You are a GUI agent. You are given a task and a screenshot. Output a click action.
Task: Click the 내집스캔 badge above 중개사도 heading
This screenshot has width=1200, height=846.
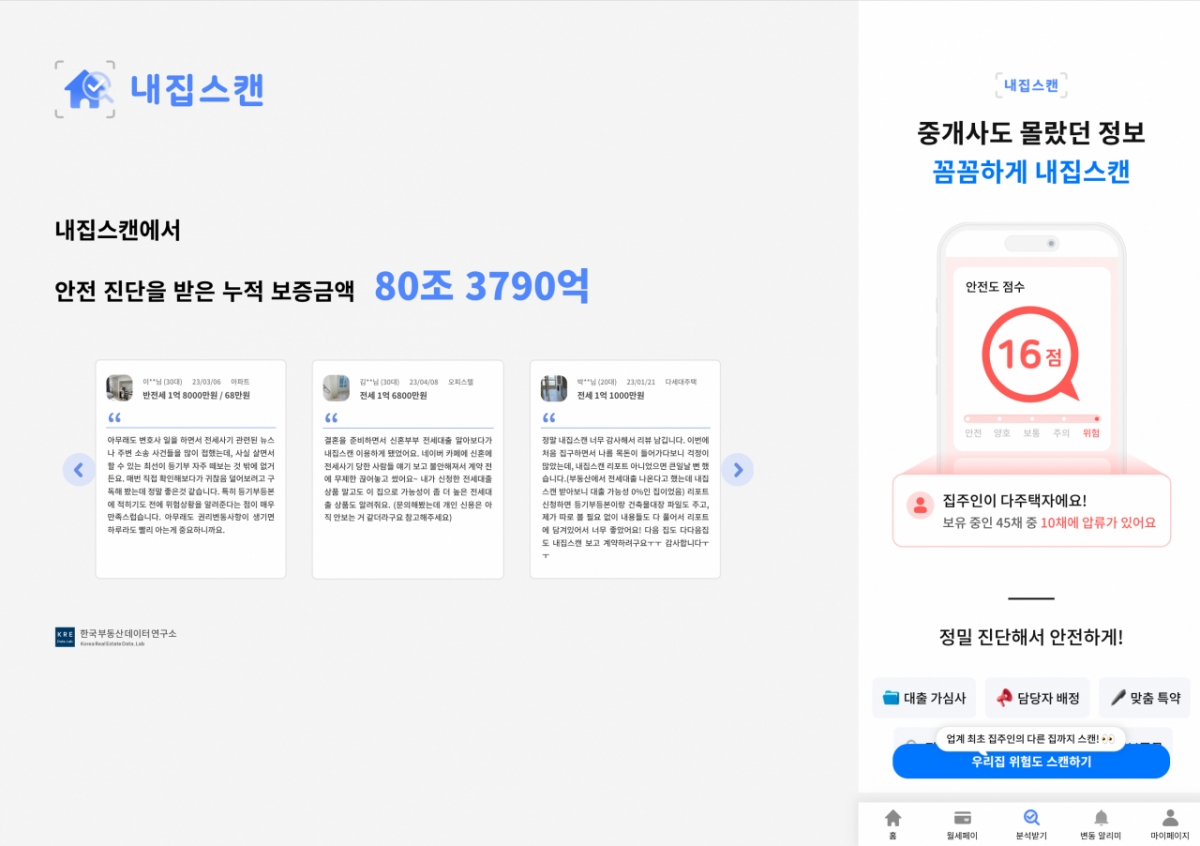tap(1032, 86)
